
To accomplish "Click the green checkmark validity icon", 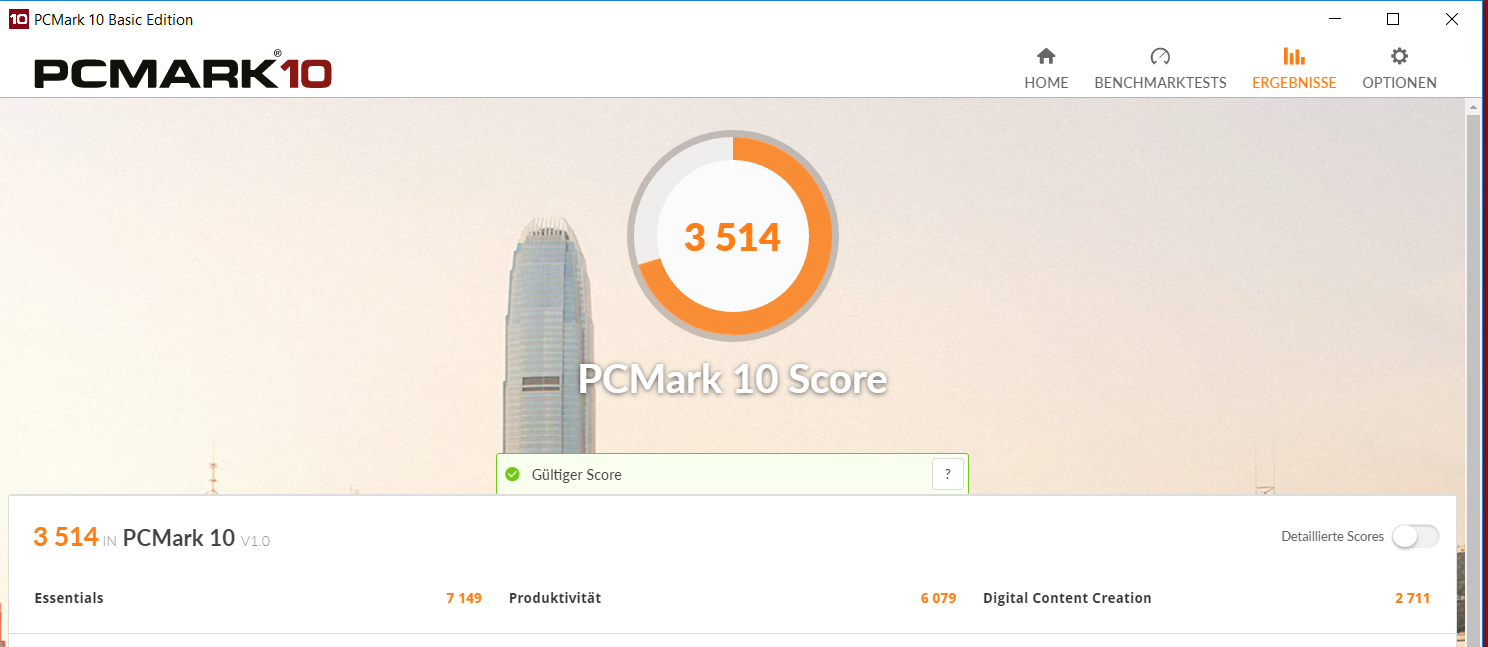I will (513, 474).
